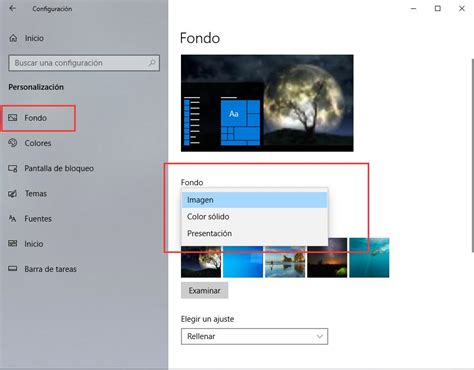Choose Color sólido in the Fondo dropdown

(254, 217)
